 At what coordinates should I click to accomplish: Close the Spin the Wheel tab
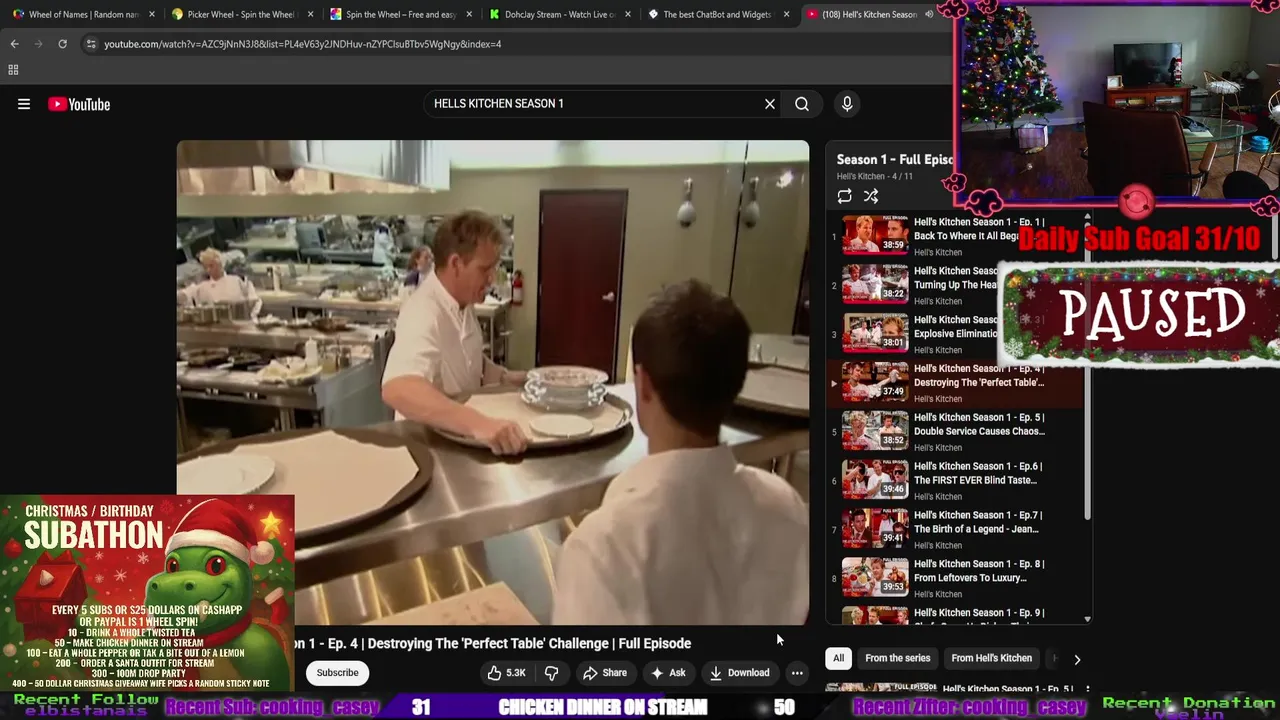pyautogui.click(x=469, y=15)
